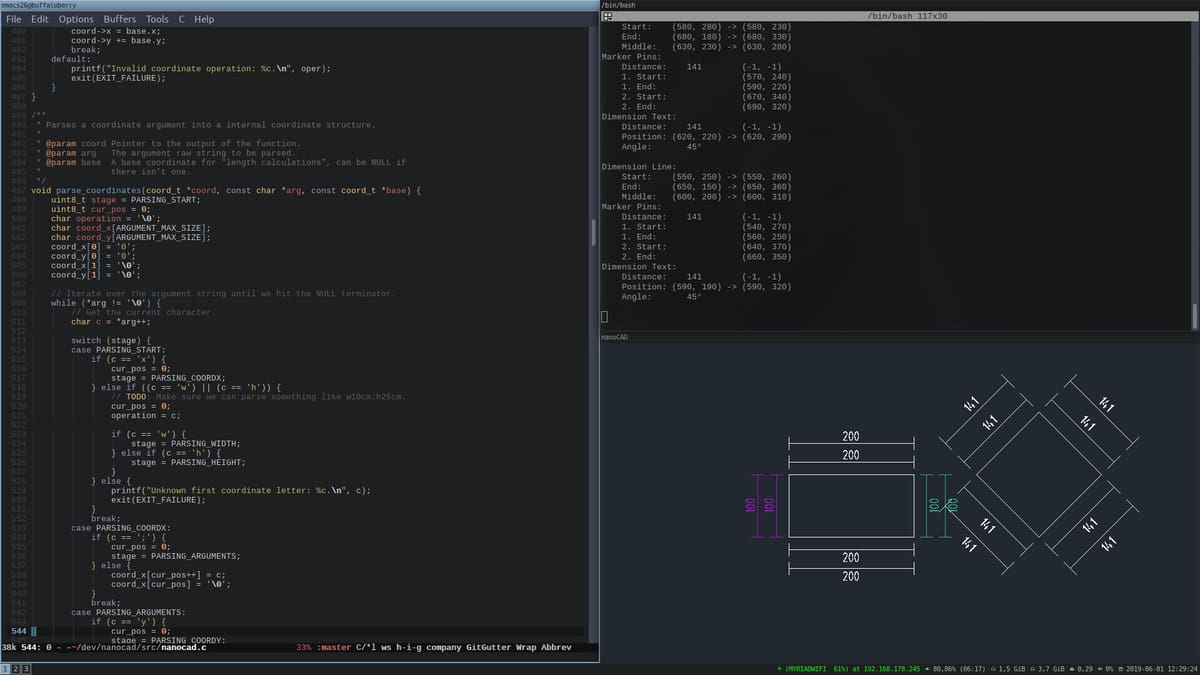Click the Abbrev minor mode label
1200x675 pixels.
[x=557, y=647]
